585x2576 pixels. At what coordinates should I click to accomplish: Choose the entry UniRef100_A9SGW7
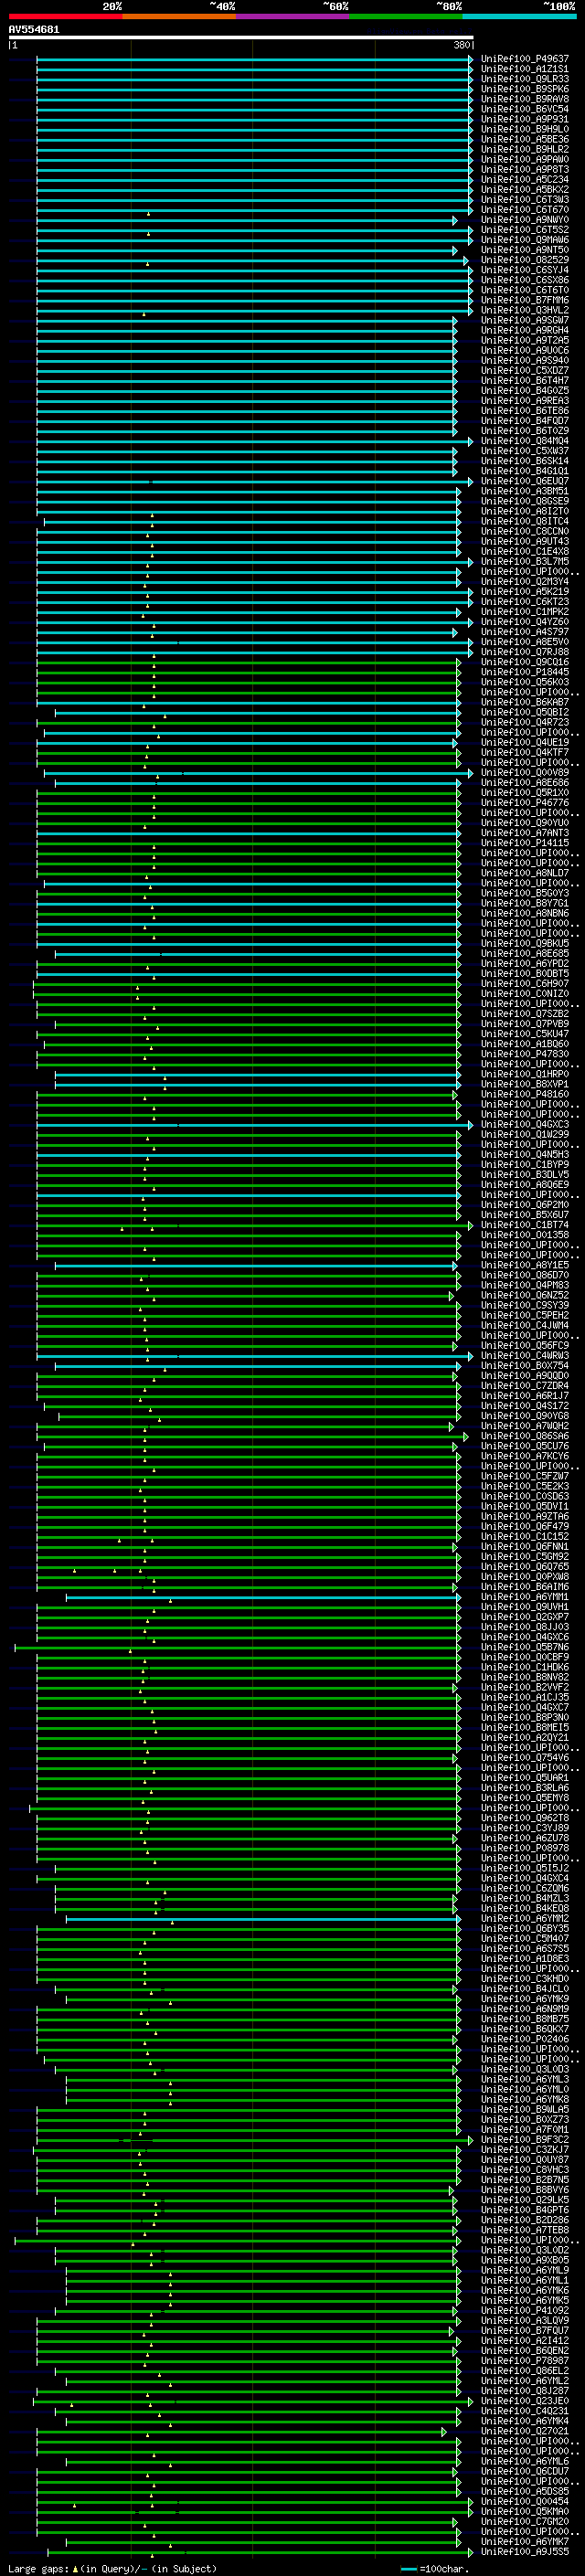525,320
